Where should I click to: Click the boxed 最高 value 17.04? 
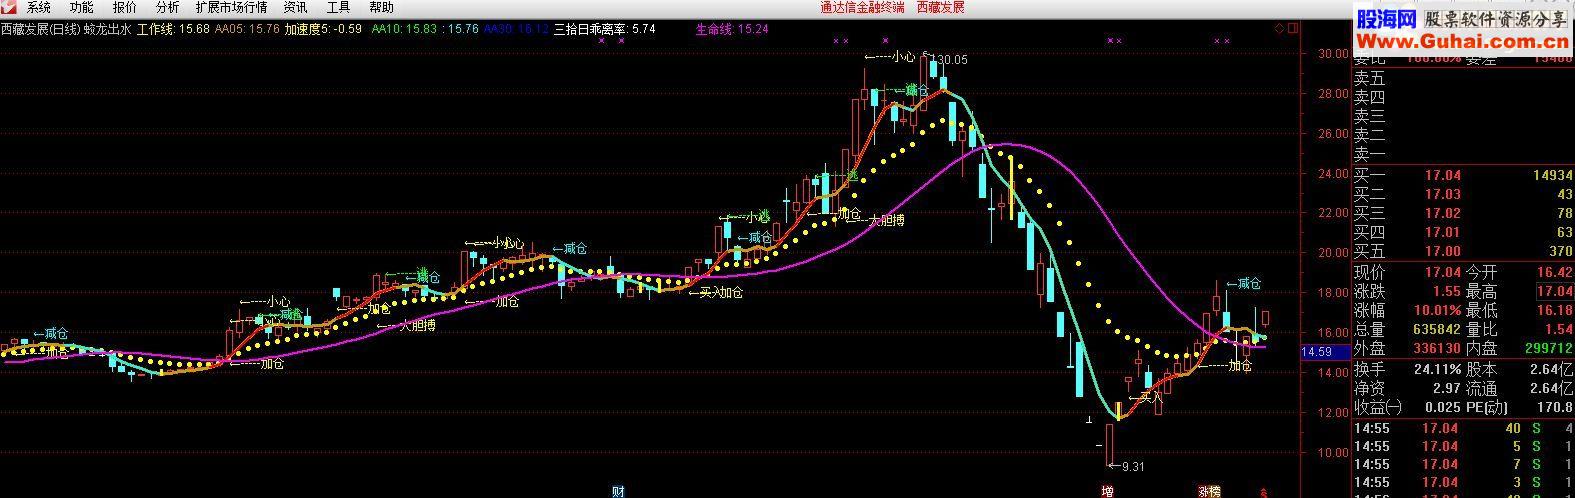point(1554,291)
